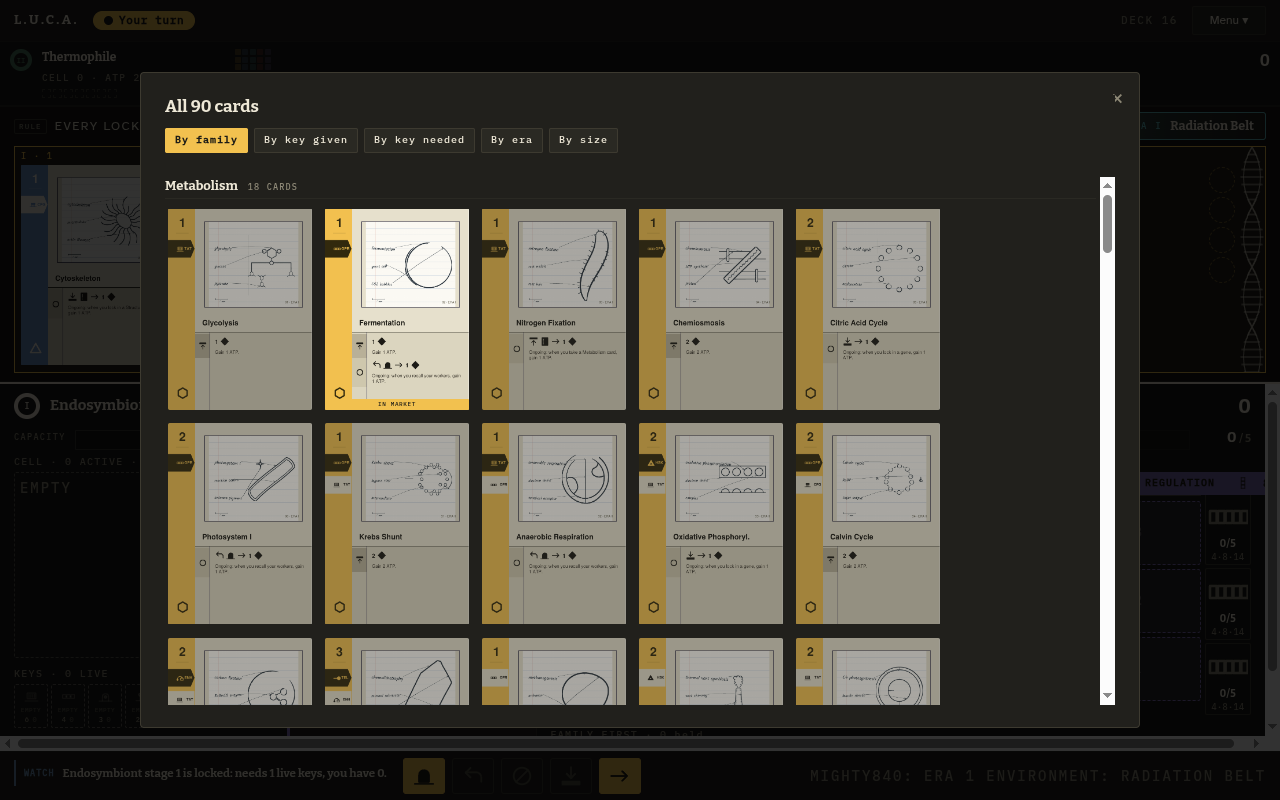Click the card list scrollbar down arrow
This screenshot has height=800, width=1280.
pos(1107,696)
